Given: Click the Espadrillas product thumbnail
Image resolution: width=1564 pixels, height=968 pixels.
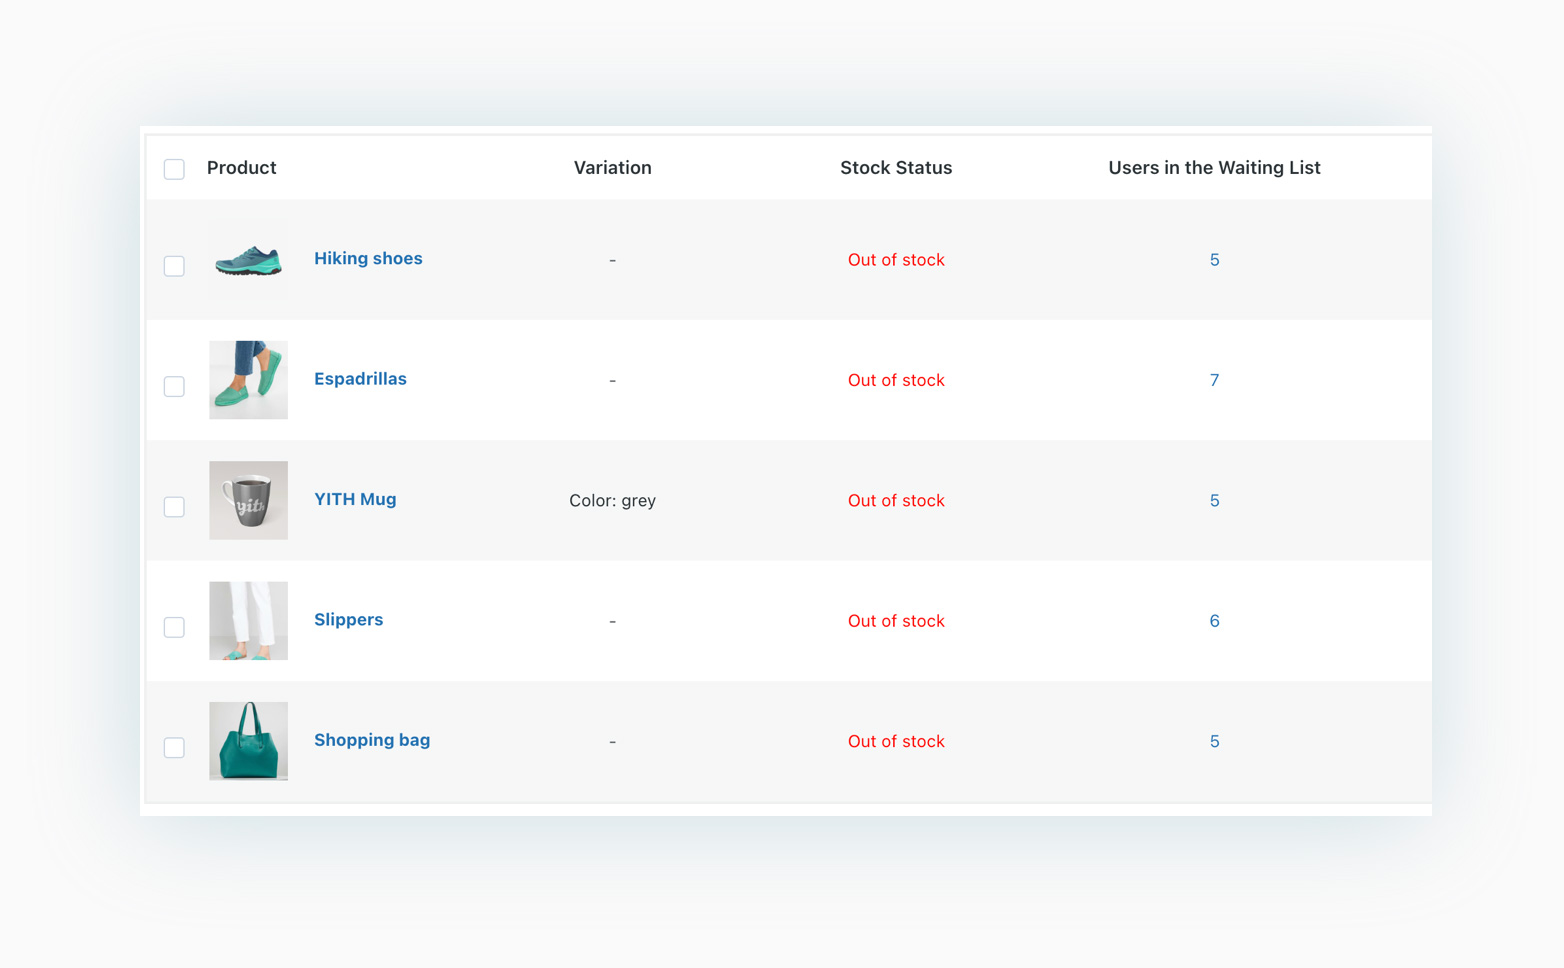Looking at the screenshot, I should click(248, 380).
